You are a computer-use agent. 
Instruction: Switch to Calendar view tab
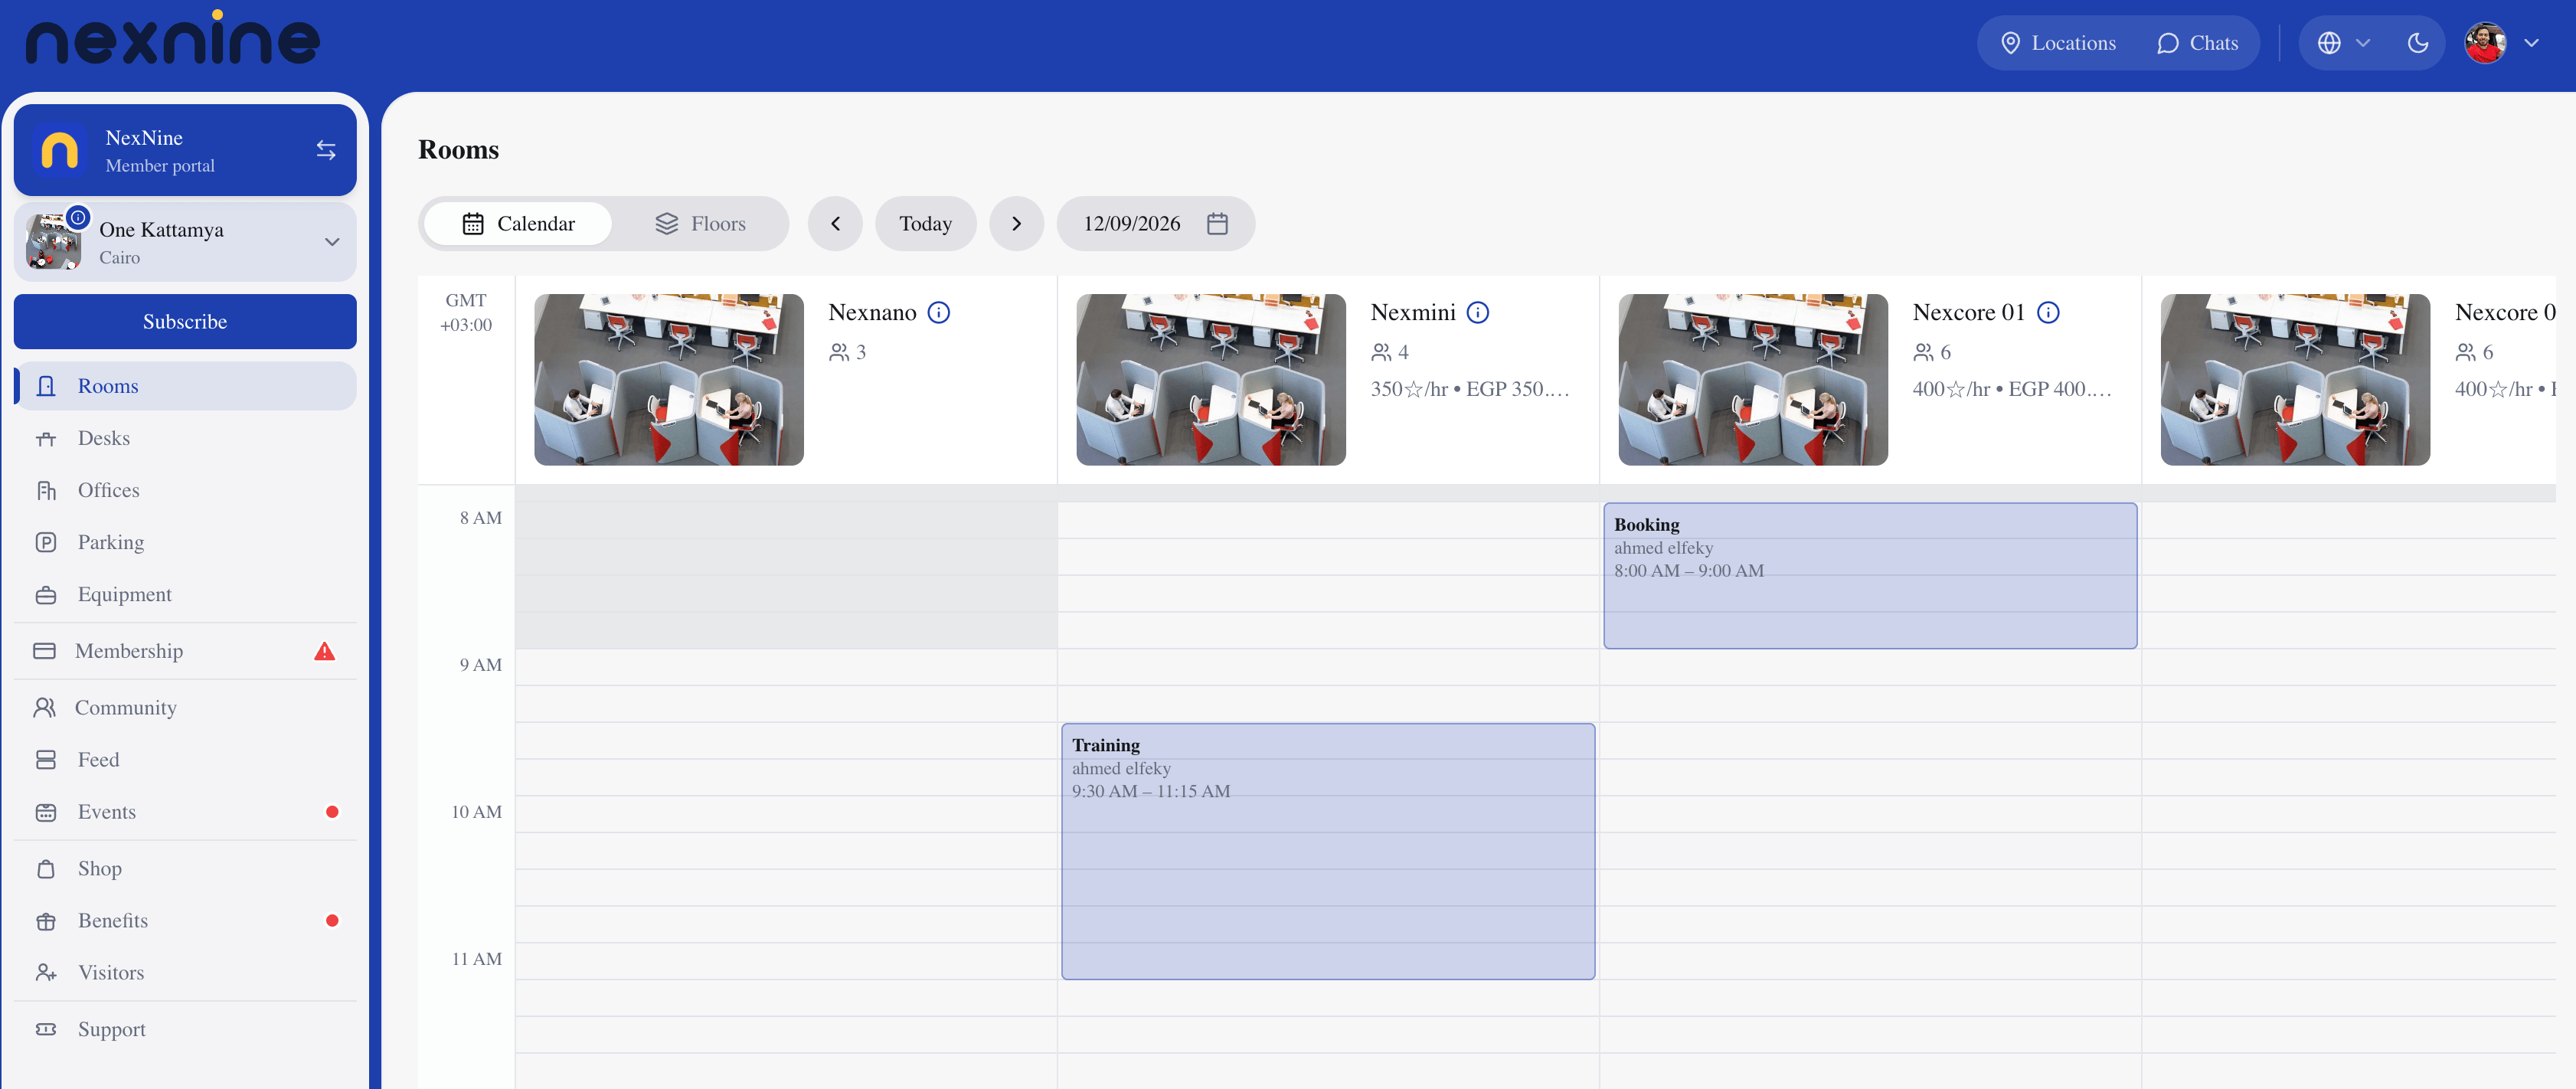click(518, 224)
